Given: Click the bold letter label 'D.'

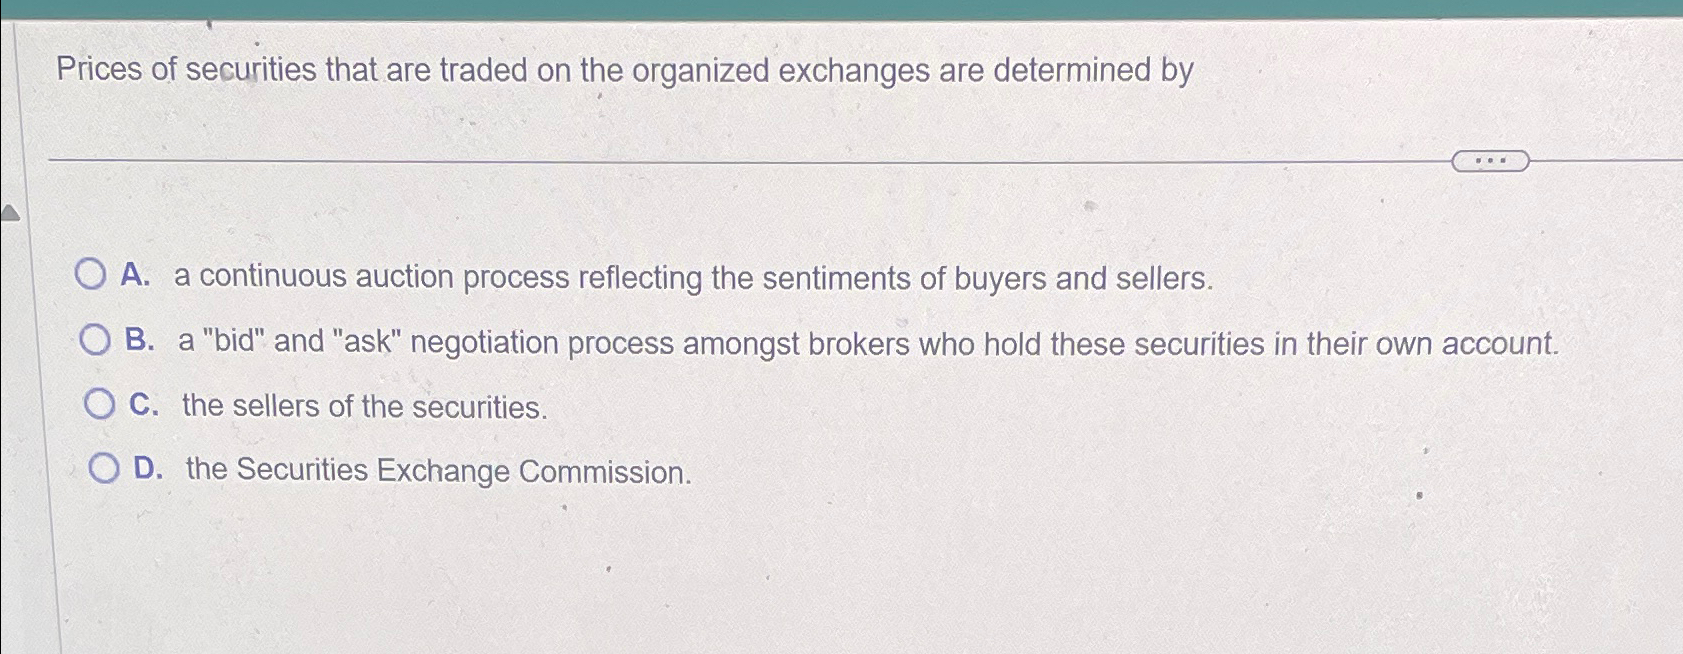Looking at the screenshot, I should 149,469.
